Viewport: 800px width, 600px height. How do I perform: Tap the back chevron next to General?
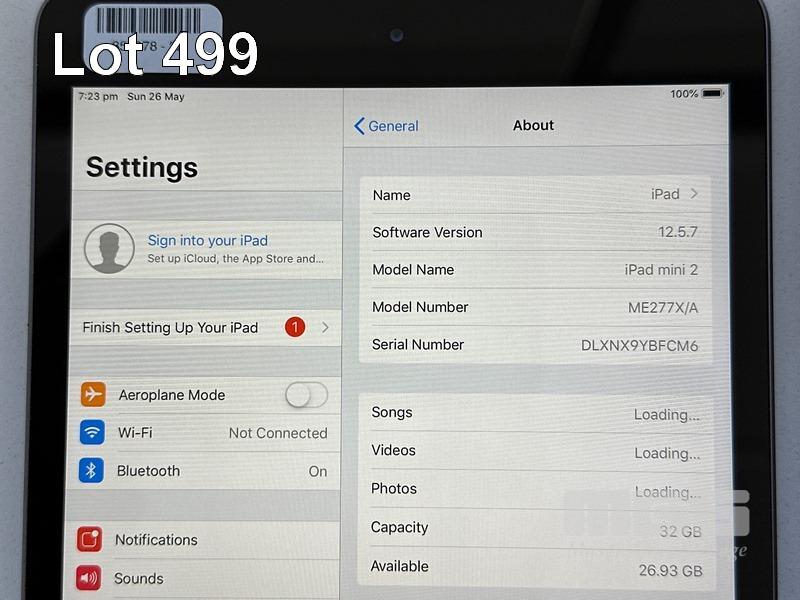click(359, 126)
